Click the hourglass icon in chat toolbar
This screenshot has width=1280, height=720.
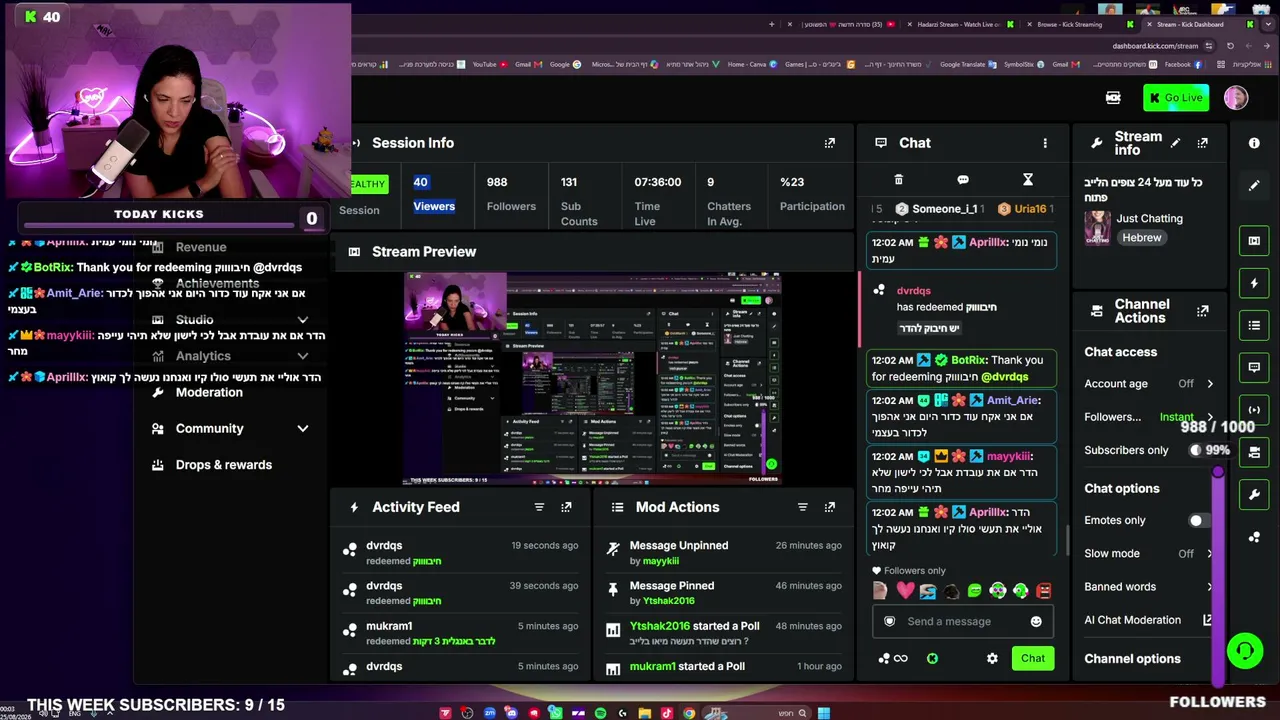[1027, 180]
